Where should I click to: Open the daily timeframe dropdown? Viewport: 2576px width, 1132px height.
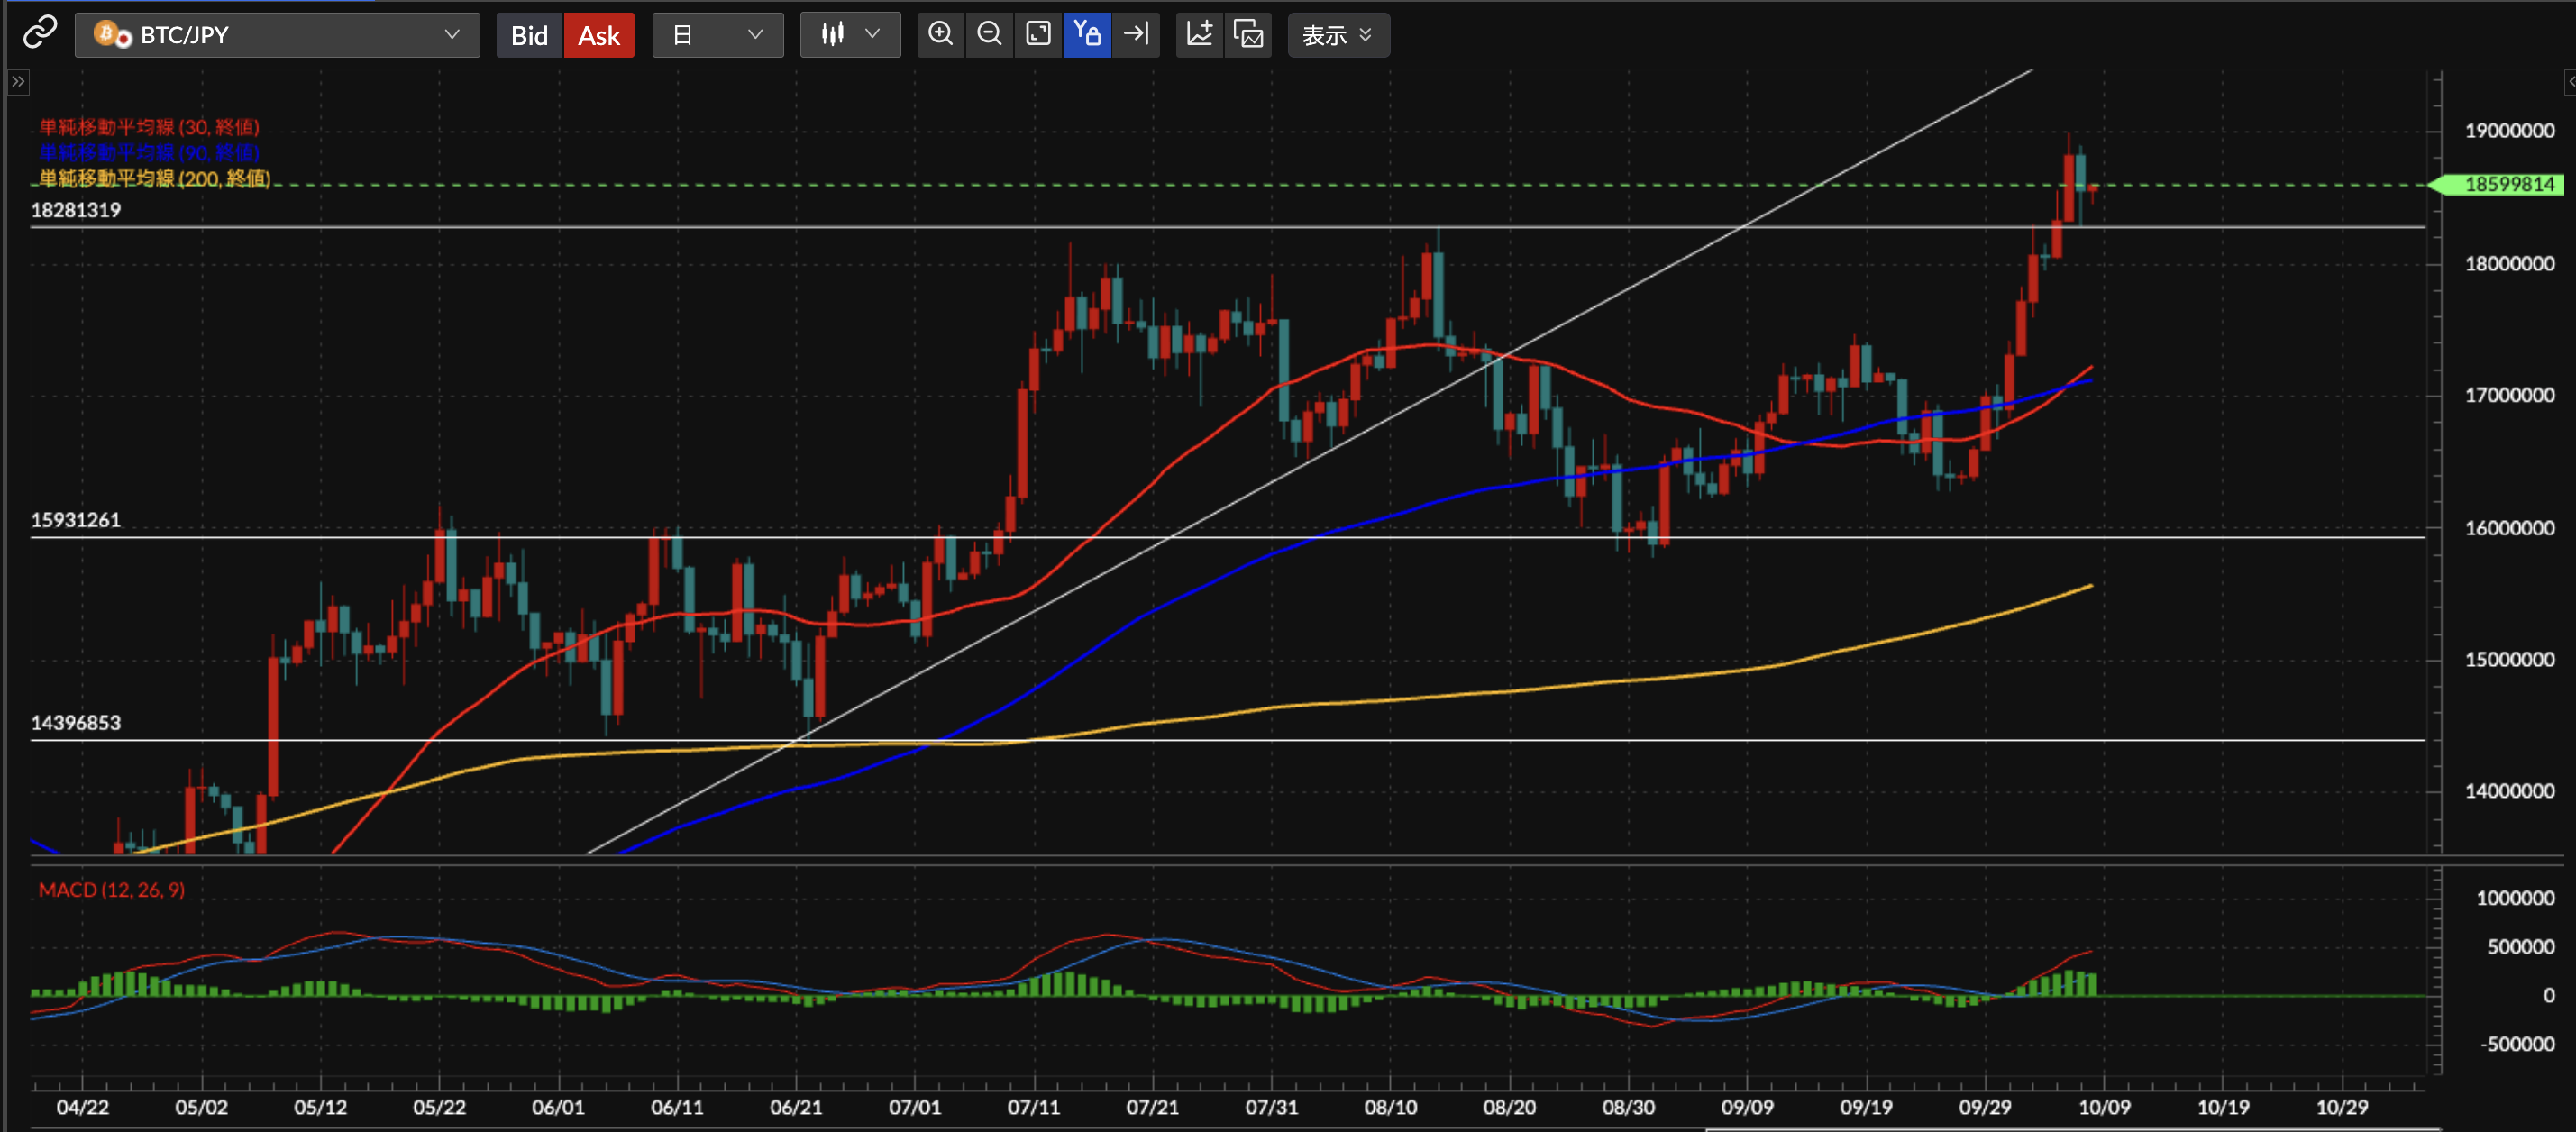pyautogui.click(x=717, y=35)
